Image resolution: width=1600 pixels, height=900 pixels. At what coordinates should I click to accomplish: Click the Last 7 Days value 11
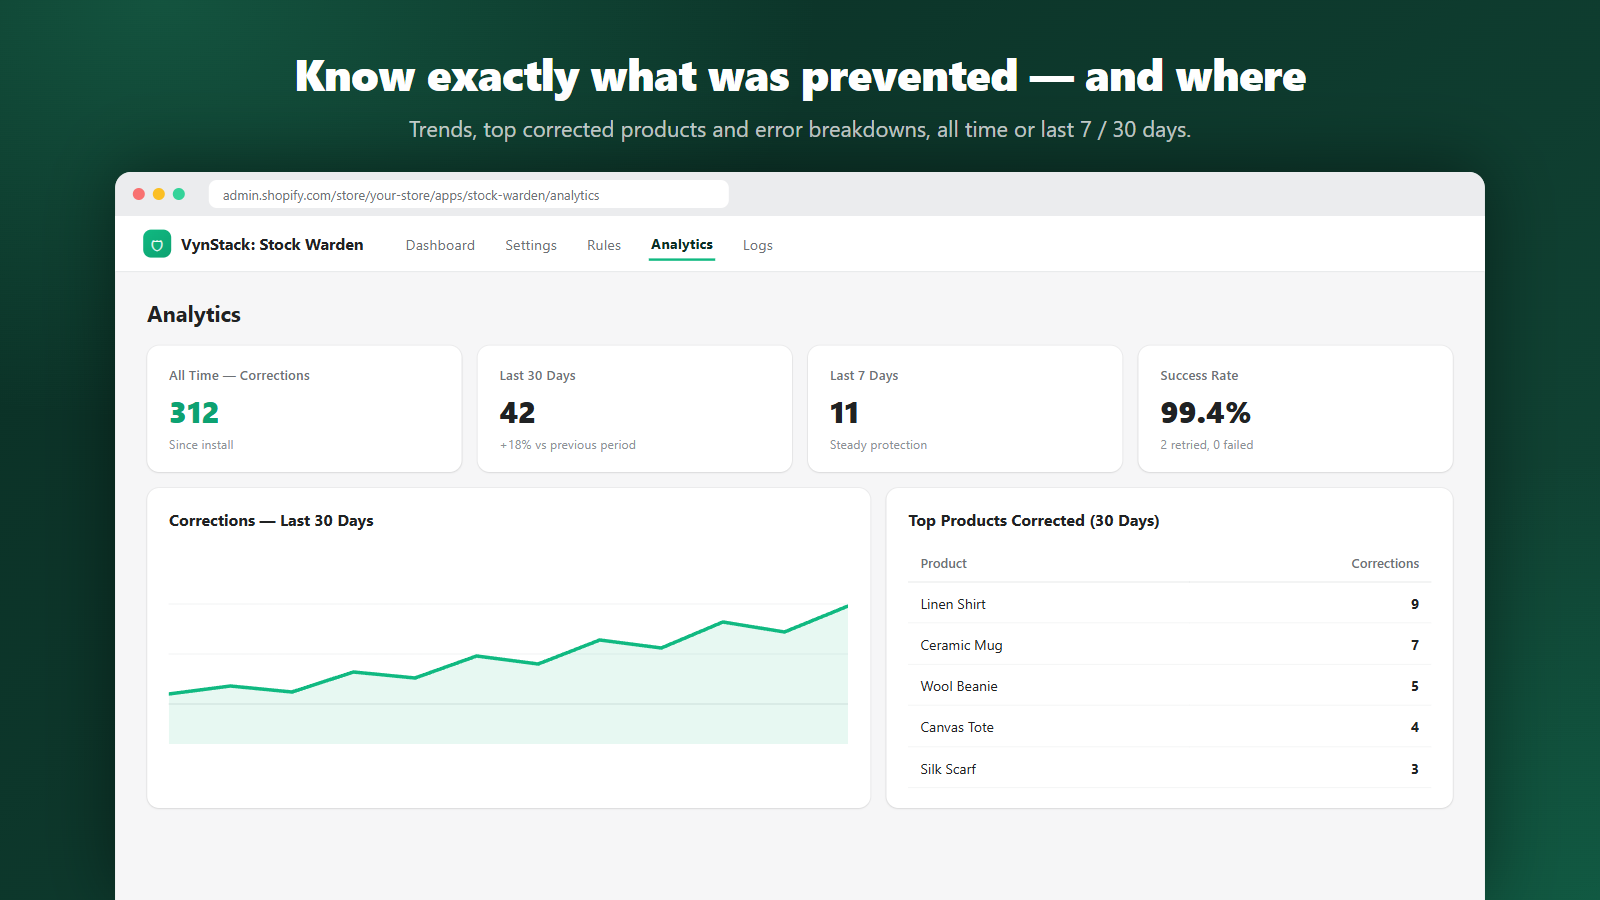tap(844, 412)
